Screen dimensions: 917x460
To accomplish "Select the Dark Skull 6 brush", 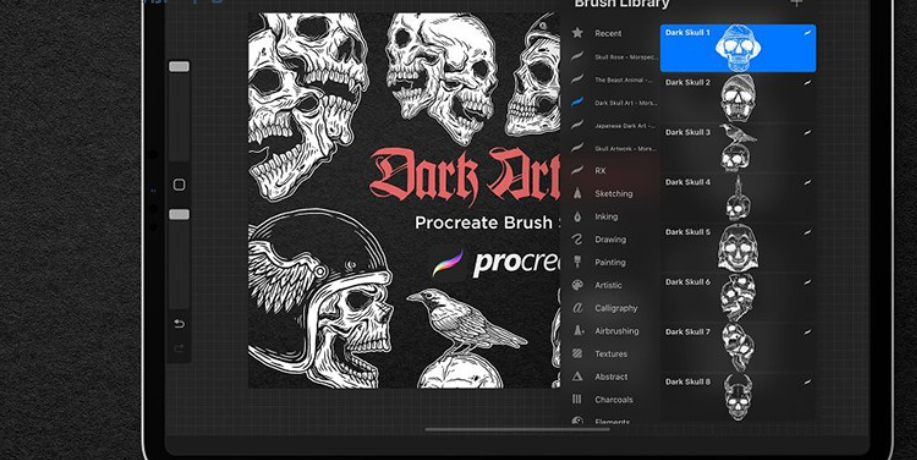I will [x=738, y=298].
